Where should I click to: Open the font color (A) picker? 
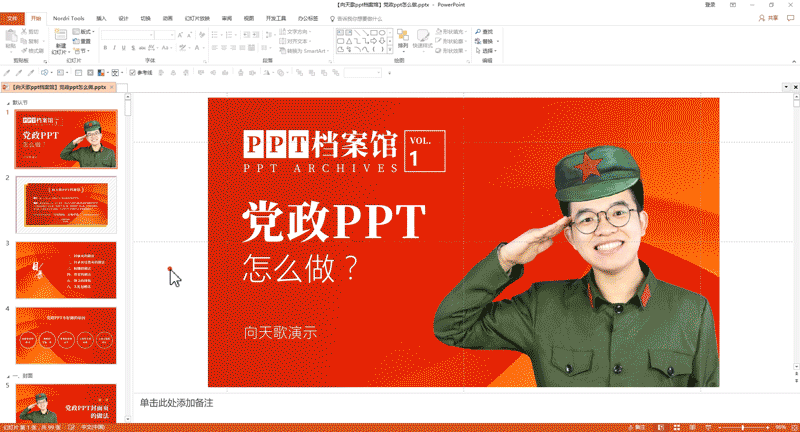click(x=197, y=48)
